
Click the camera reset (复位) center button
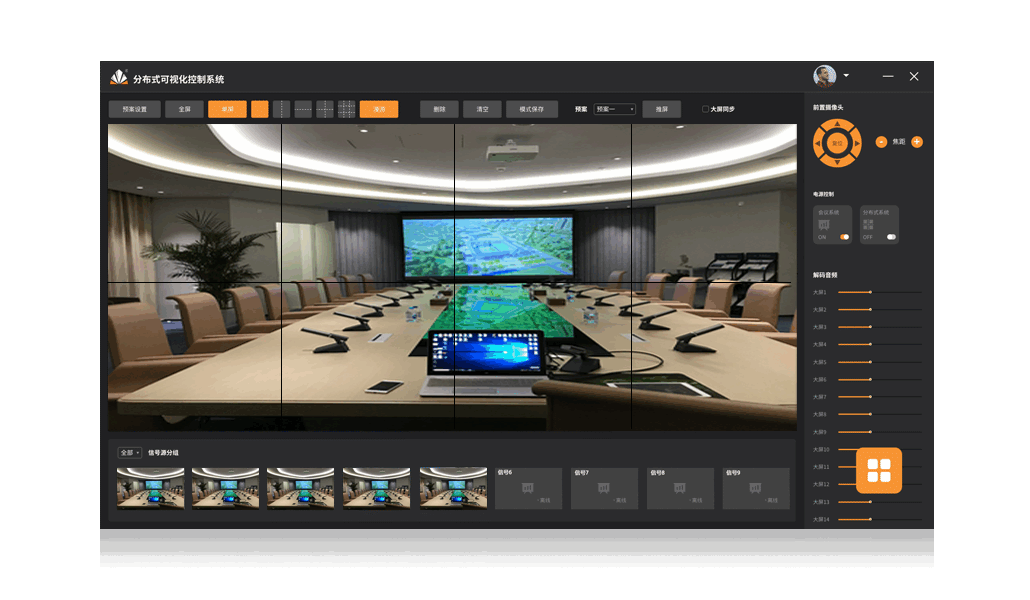(x=837, y=143)
